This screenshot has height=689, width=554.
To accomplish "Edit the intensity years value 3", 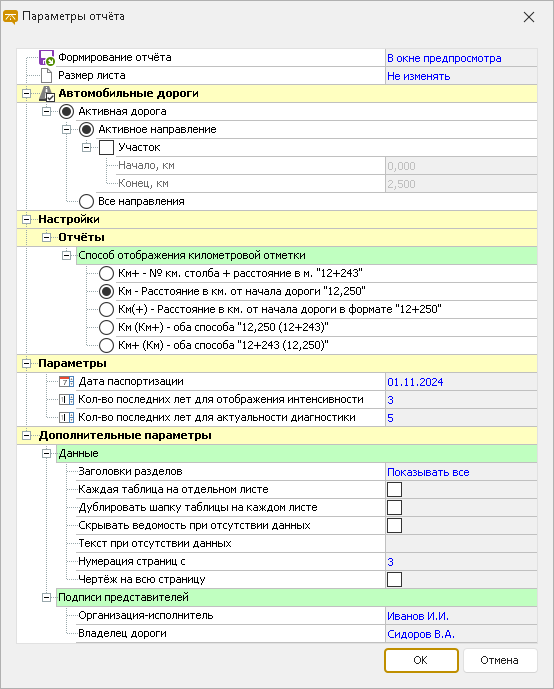I will 461,400.
